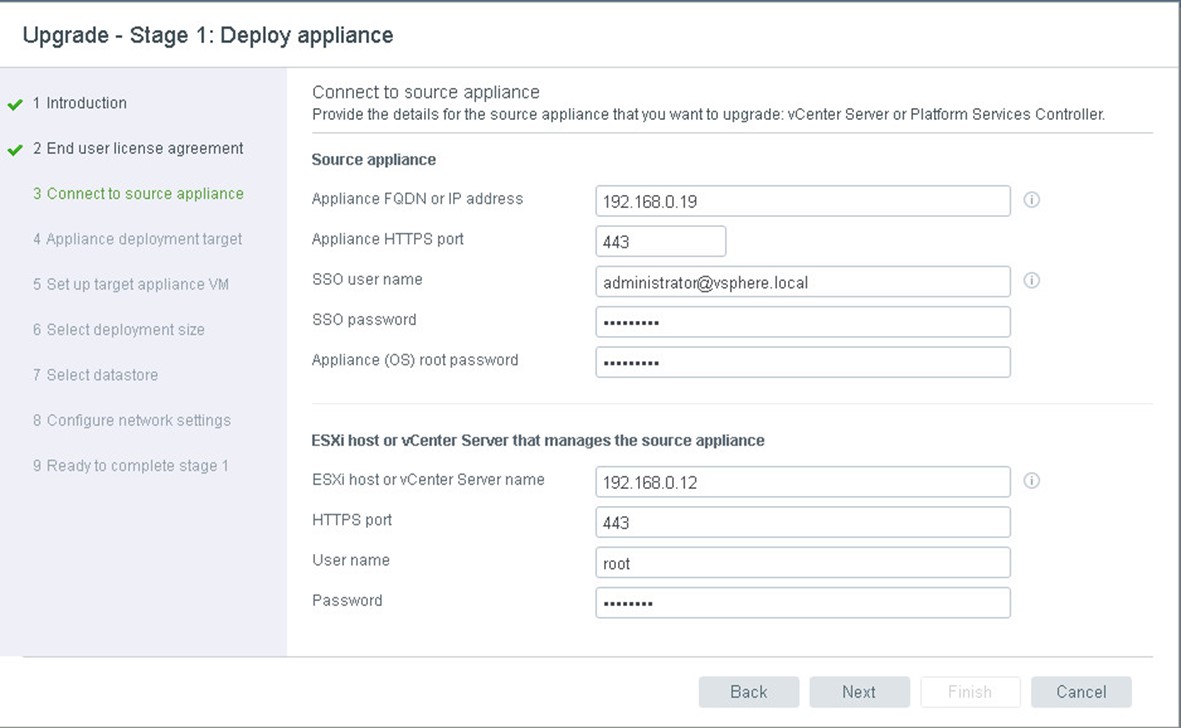This screenshot has height=728, width=1181.
Task: Select step 4 Appliance deployment target
Action: [x=137, y=239]
